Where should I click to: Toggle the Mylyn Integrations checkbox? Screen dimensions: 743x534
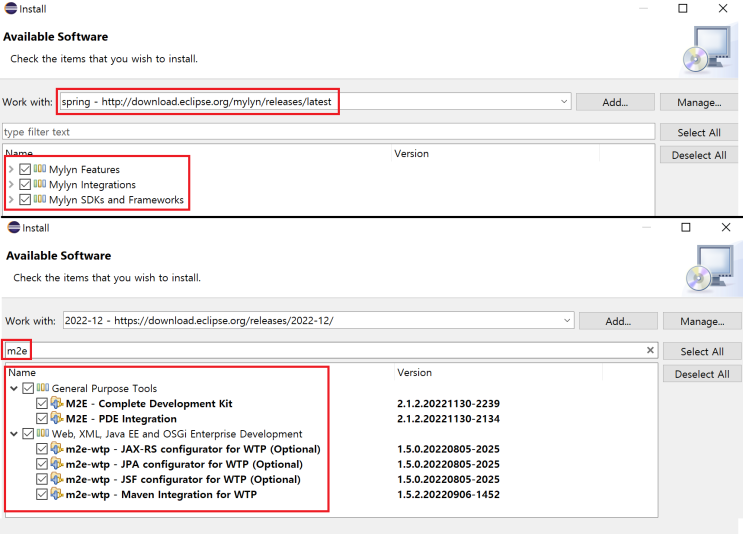click(25, 184)
